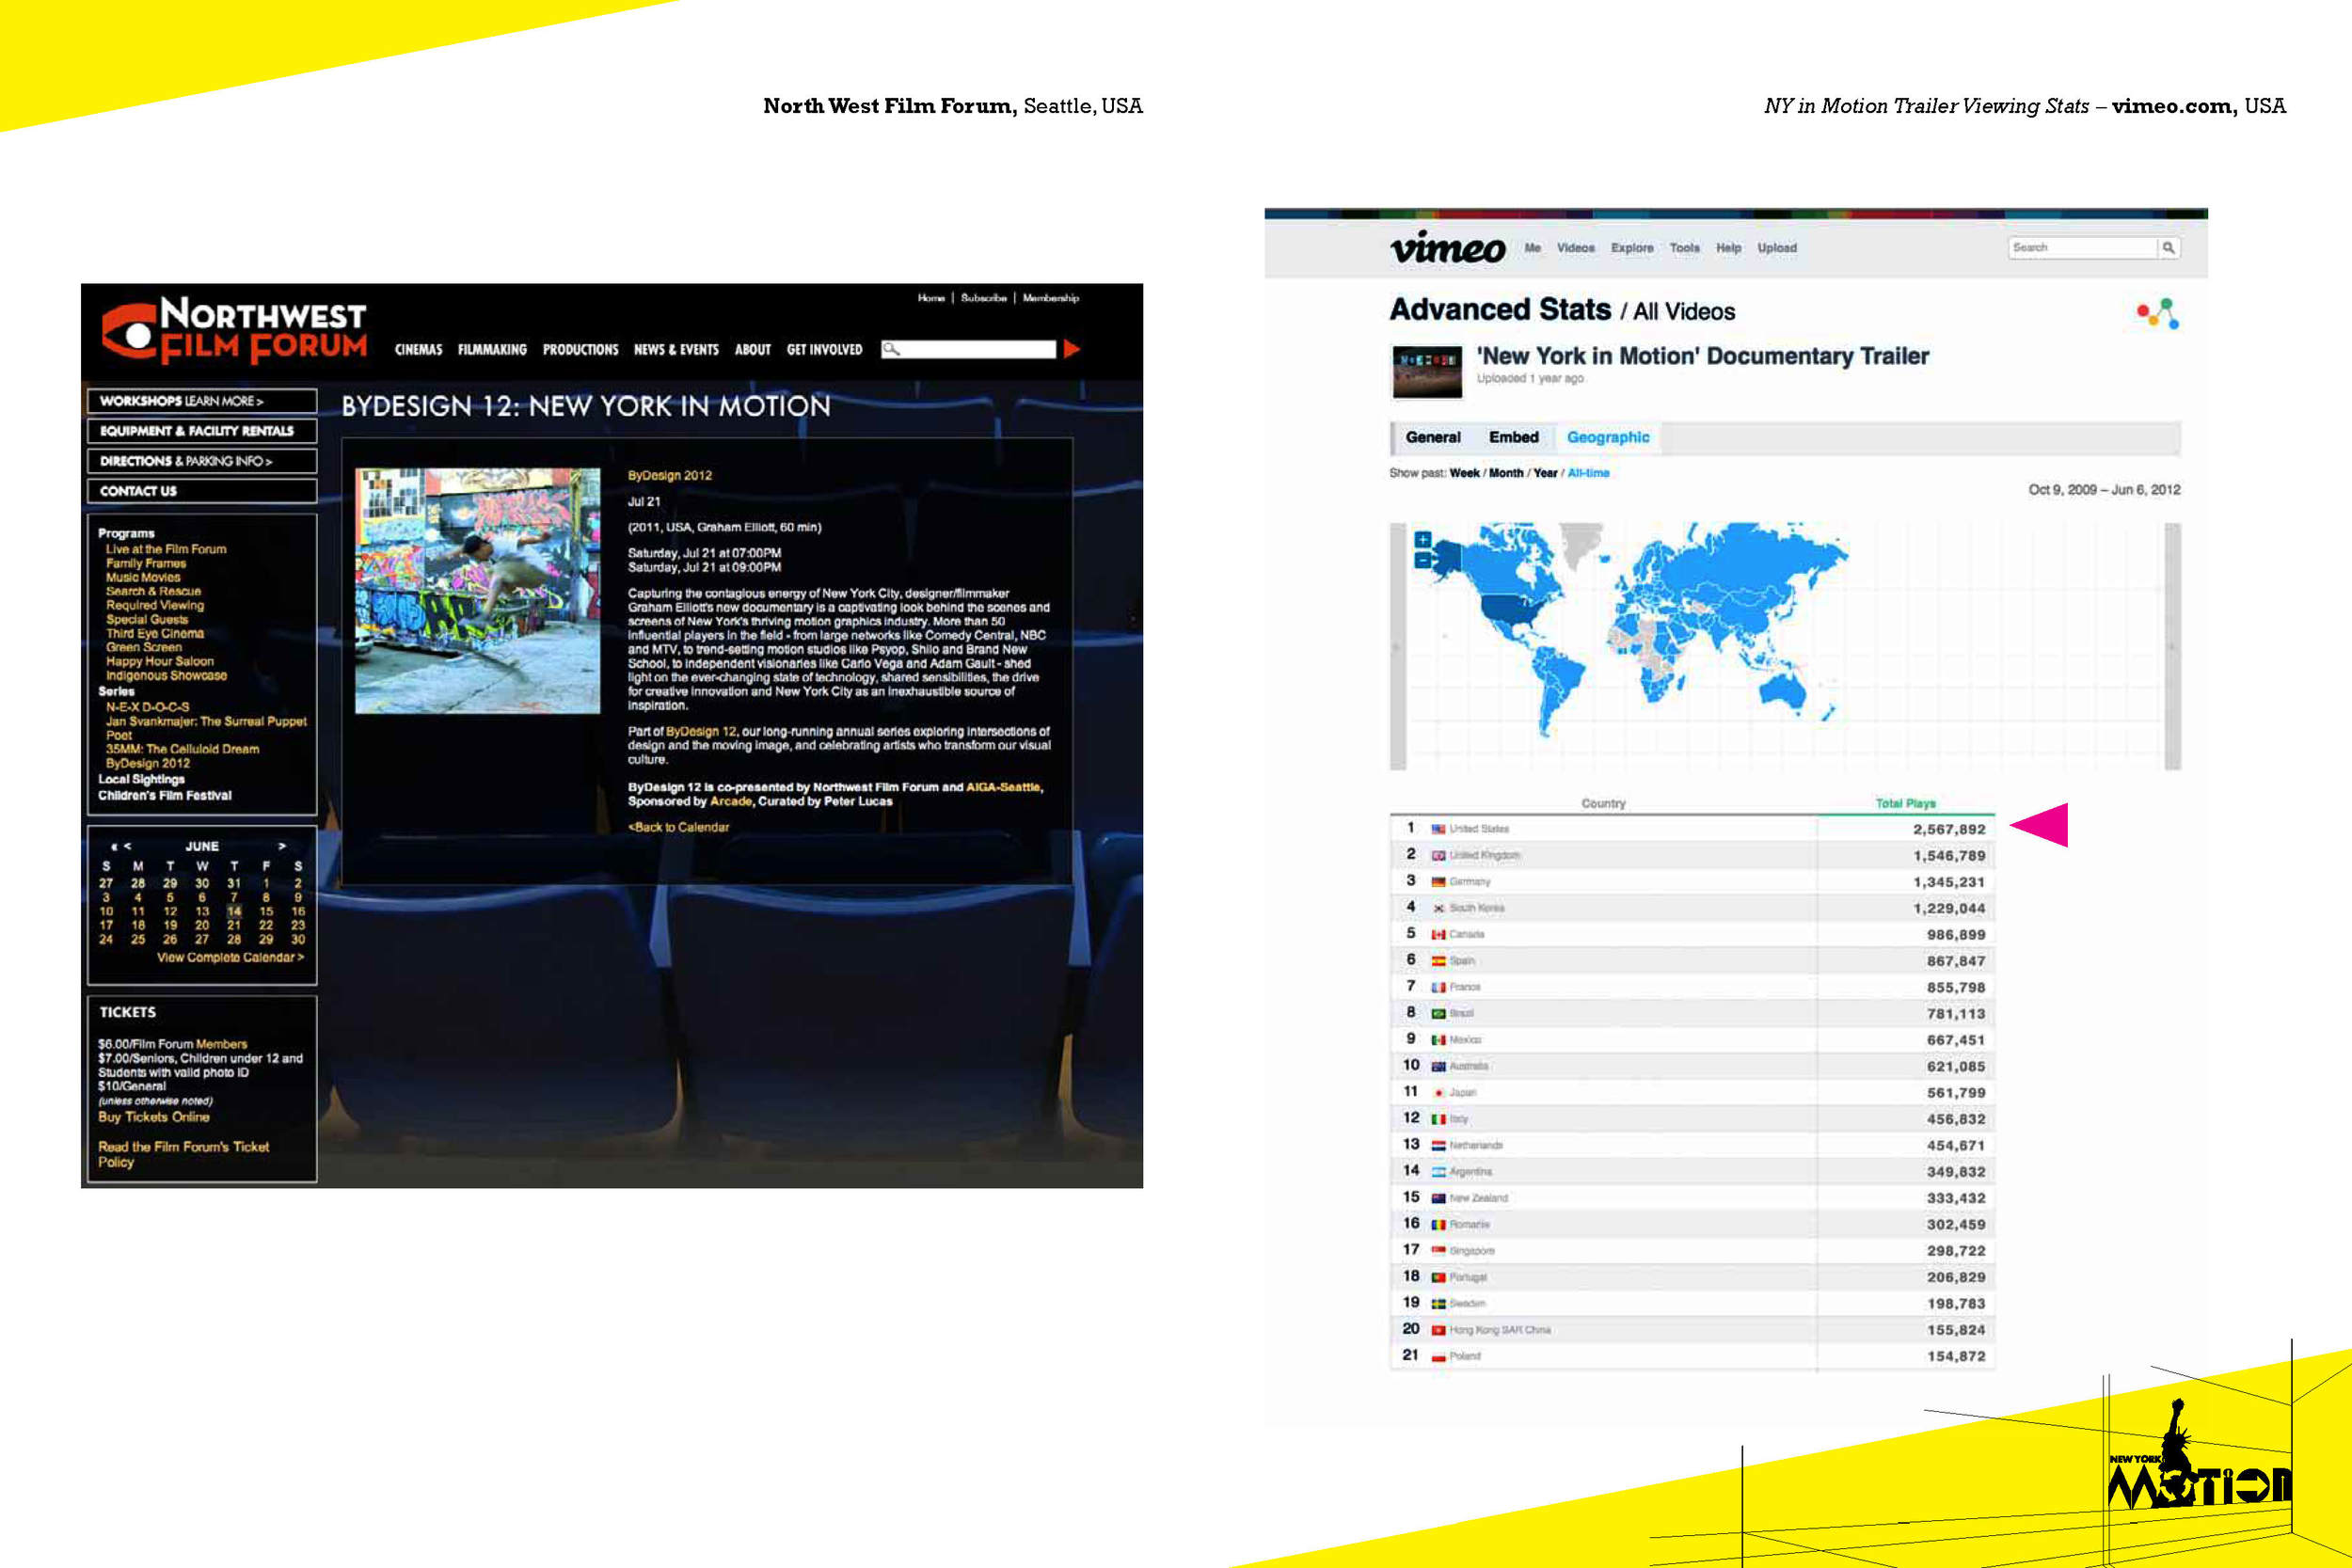Screen dimensions: 2352x1568
Task: Open AIGA-Seattle link
Action: pos(1003,787)
